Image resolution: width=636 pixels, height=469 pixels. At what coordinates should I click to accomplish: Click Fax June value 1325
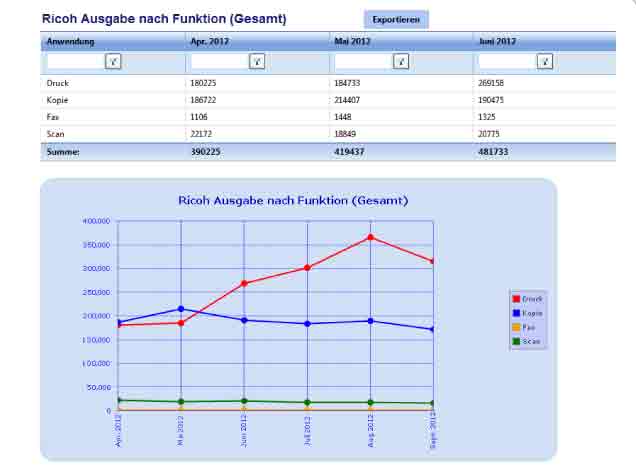pos(487,117)
